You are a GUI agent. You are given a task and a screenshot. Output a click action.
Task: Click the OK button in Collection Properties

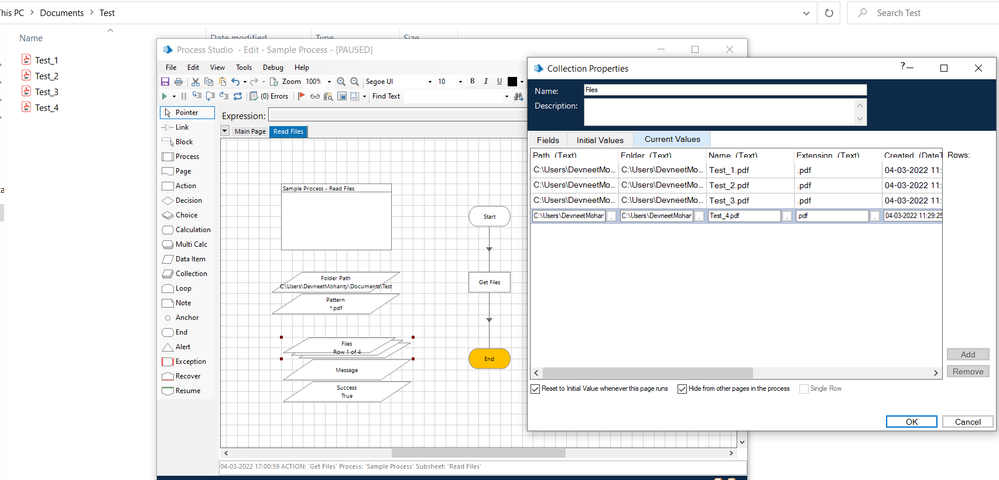tap(912, 422)
